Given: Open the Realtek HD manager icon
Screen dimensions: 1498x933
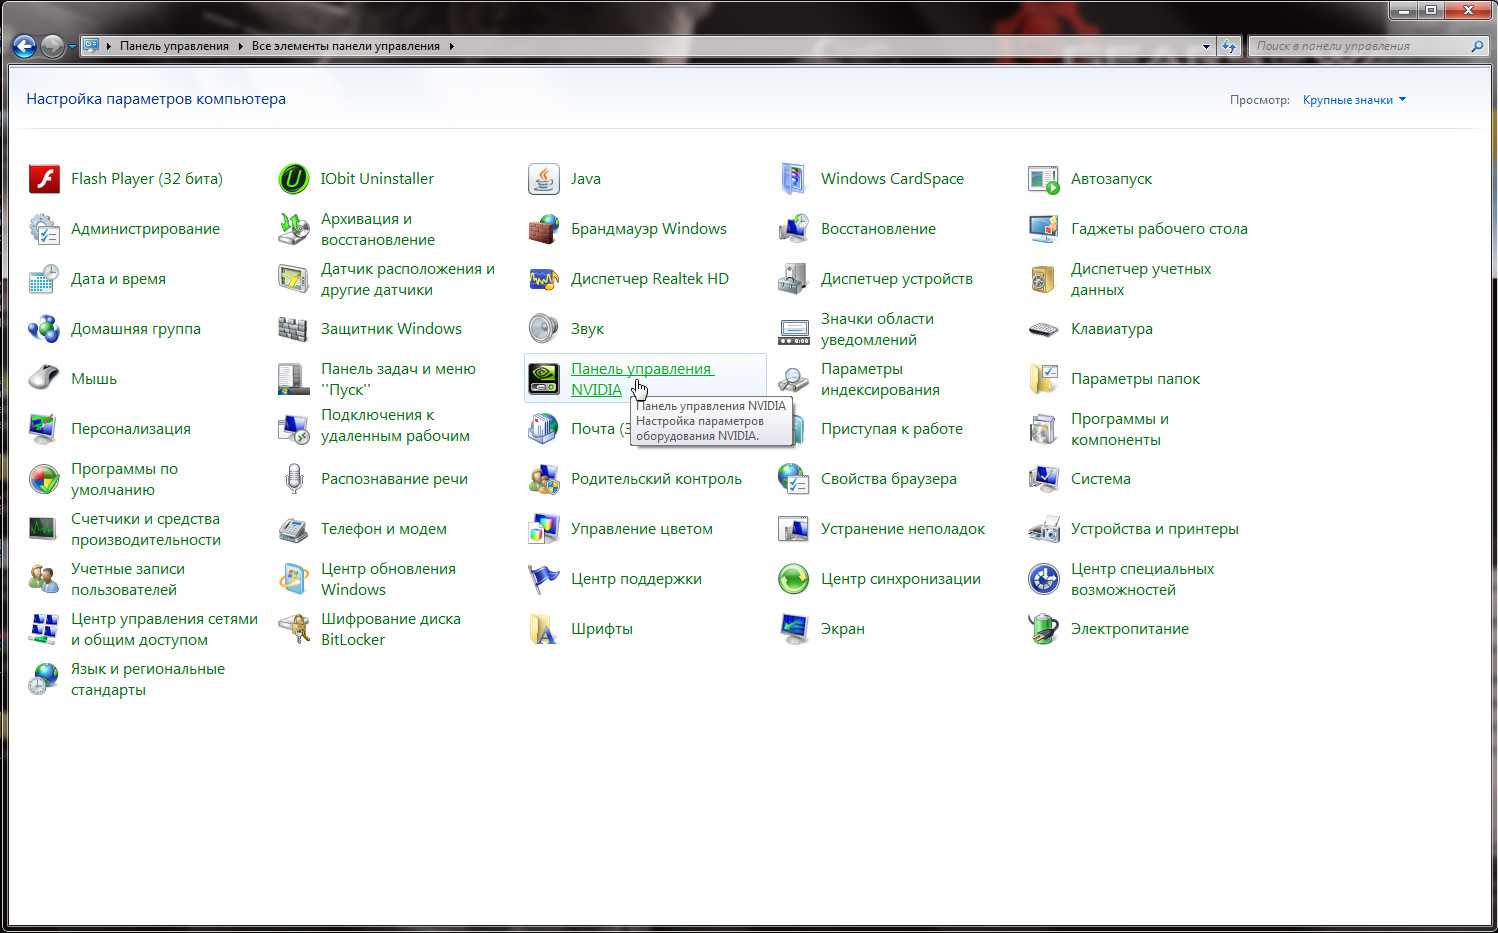Looking at the screenshot, I should click(x=544, y=279).
